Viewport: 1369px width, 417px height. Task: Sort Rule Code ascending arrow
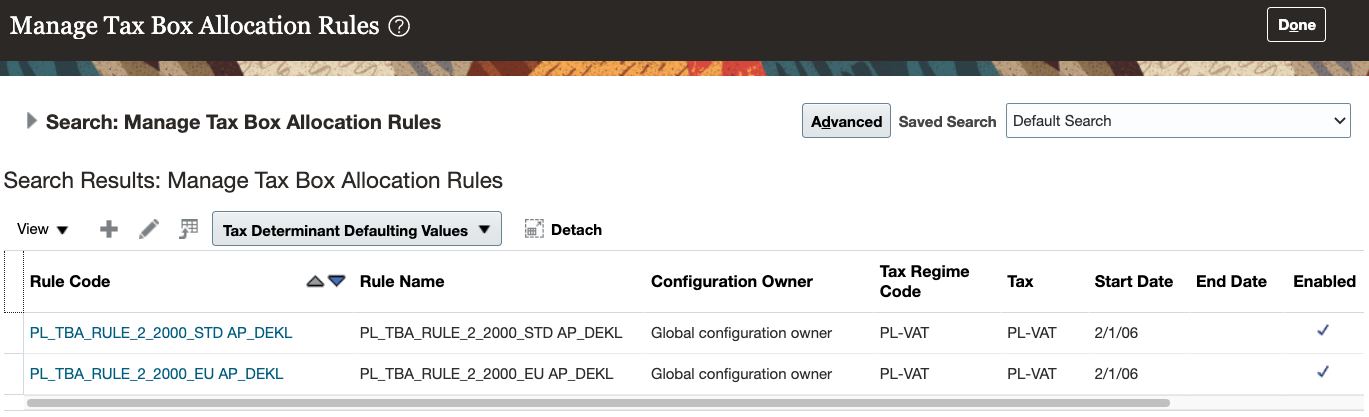tap(316, 282)
